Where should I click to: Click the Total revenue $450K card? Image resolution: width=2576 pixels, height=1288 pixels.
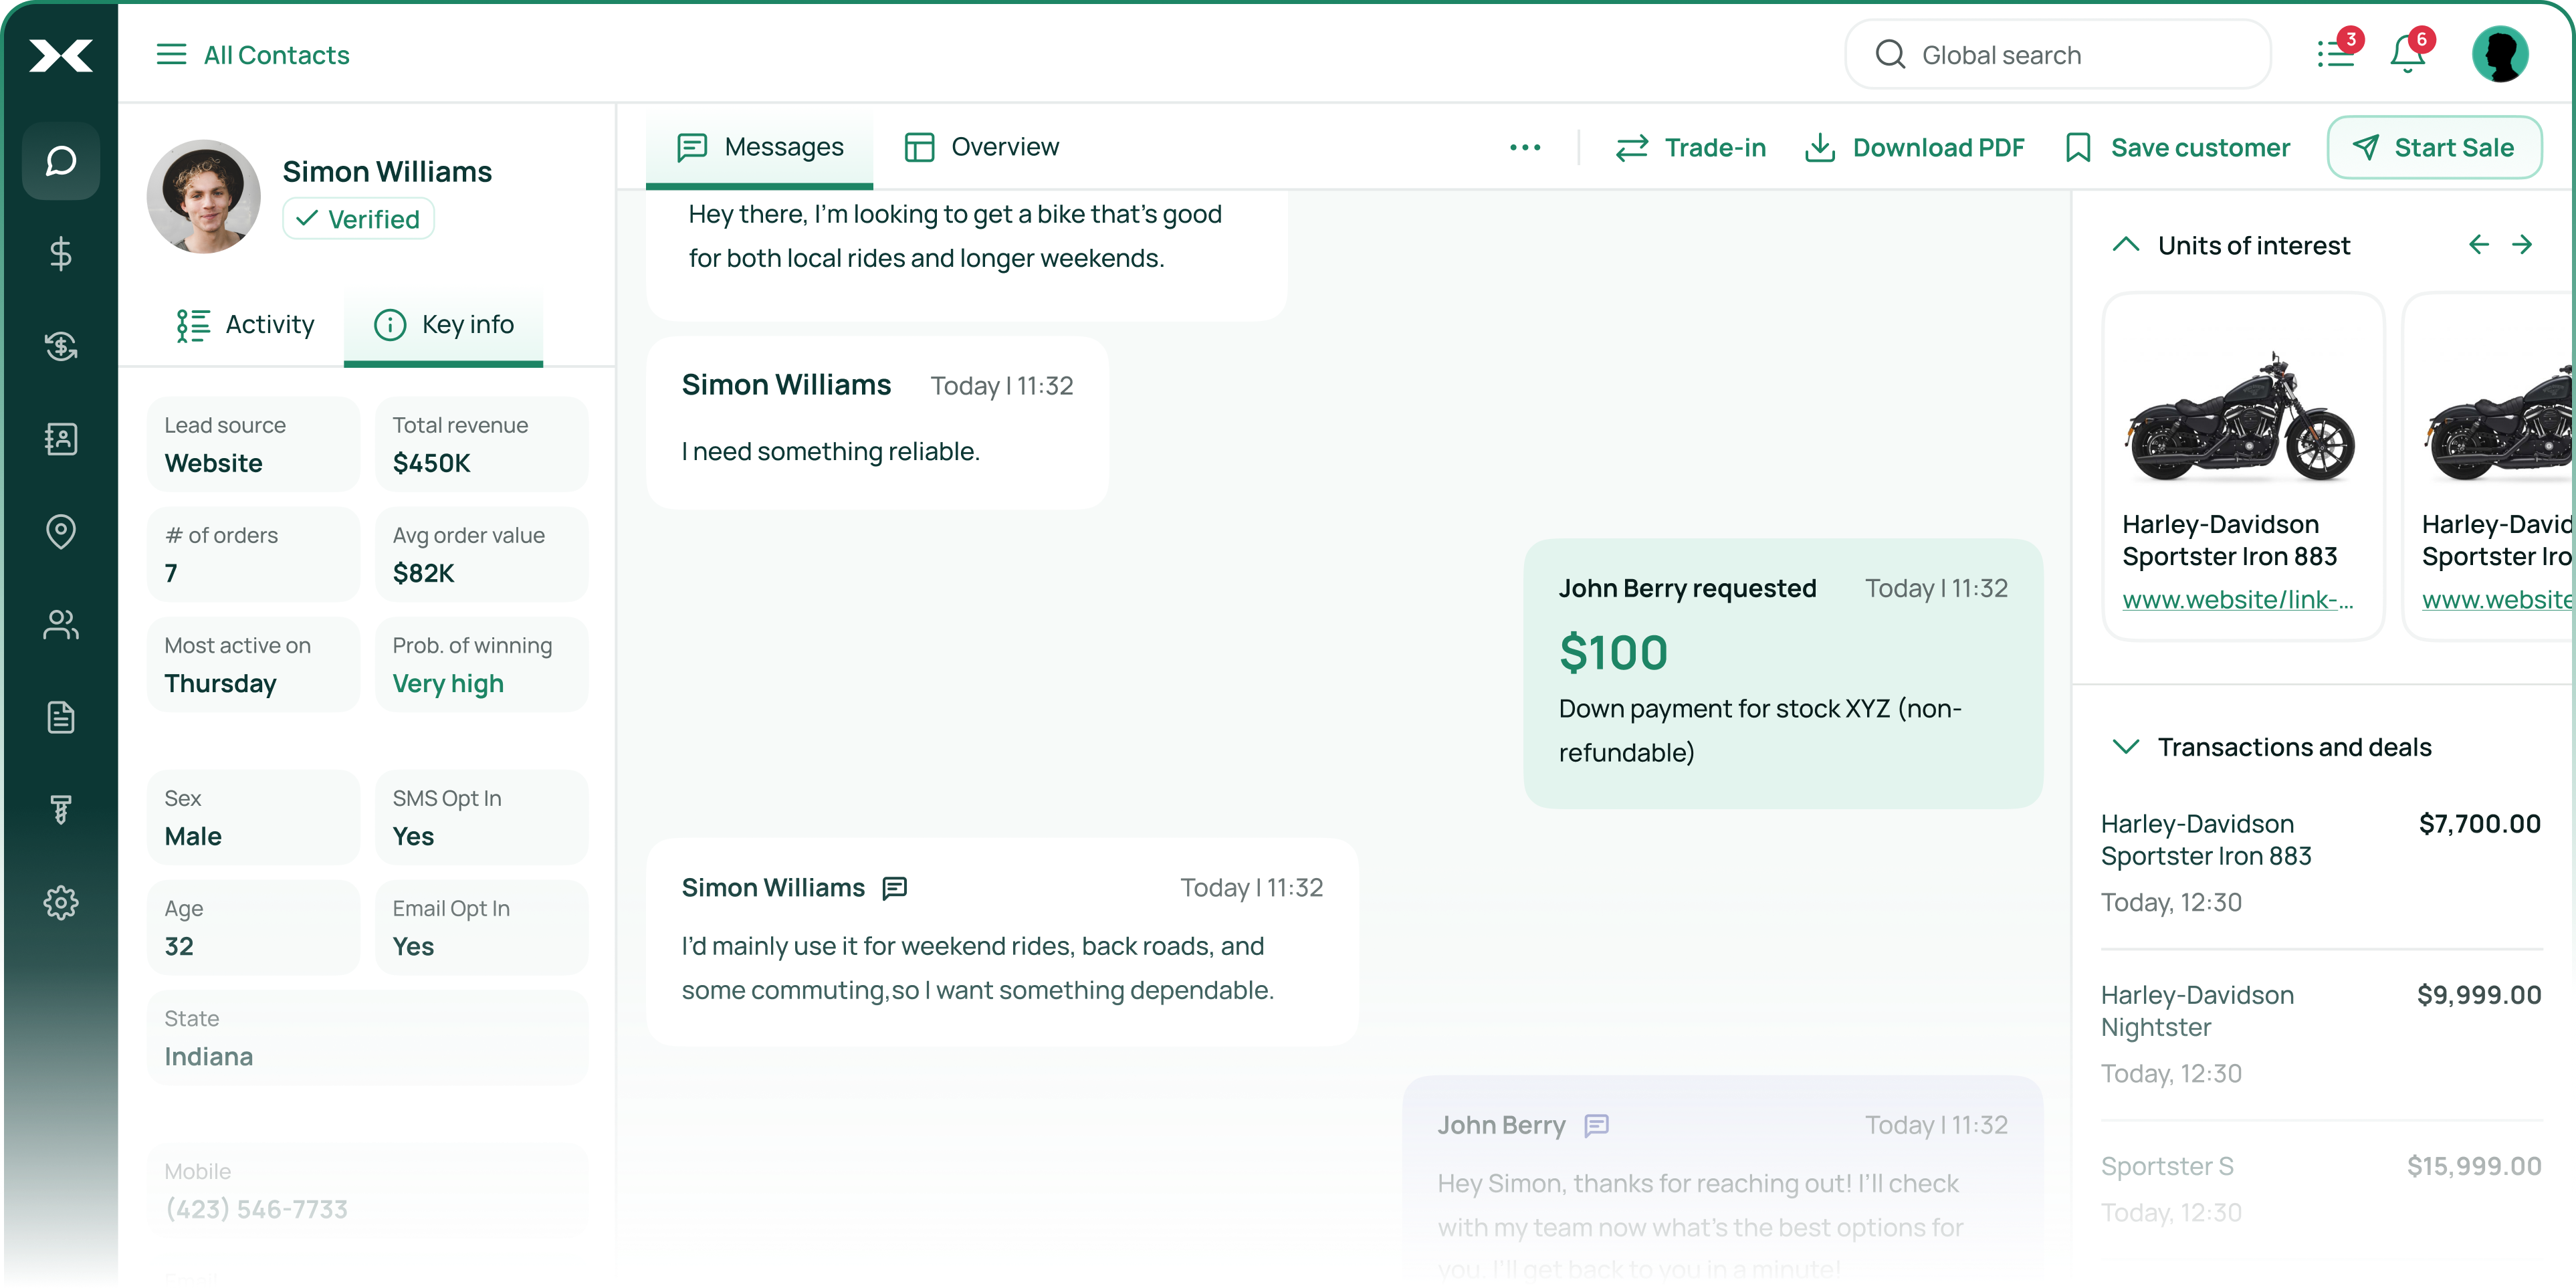click(482, 444)
